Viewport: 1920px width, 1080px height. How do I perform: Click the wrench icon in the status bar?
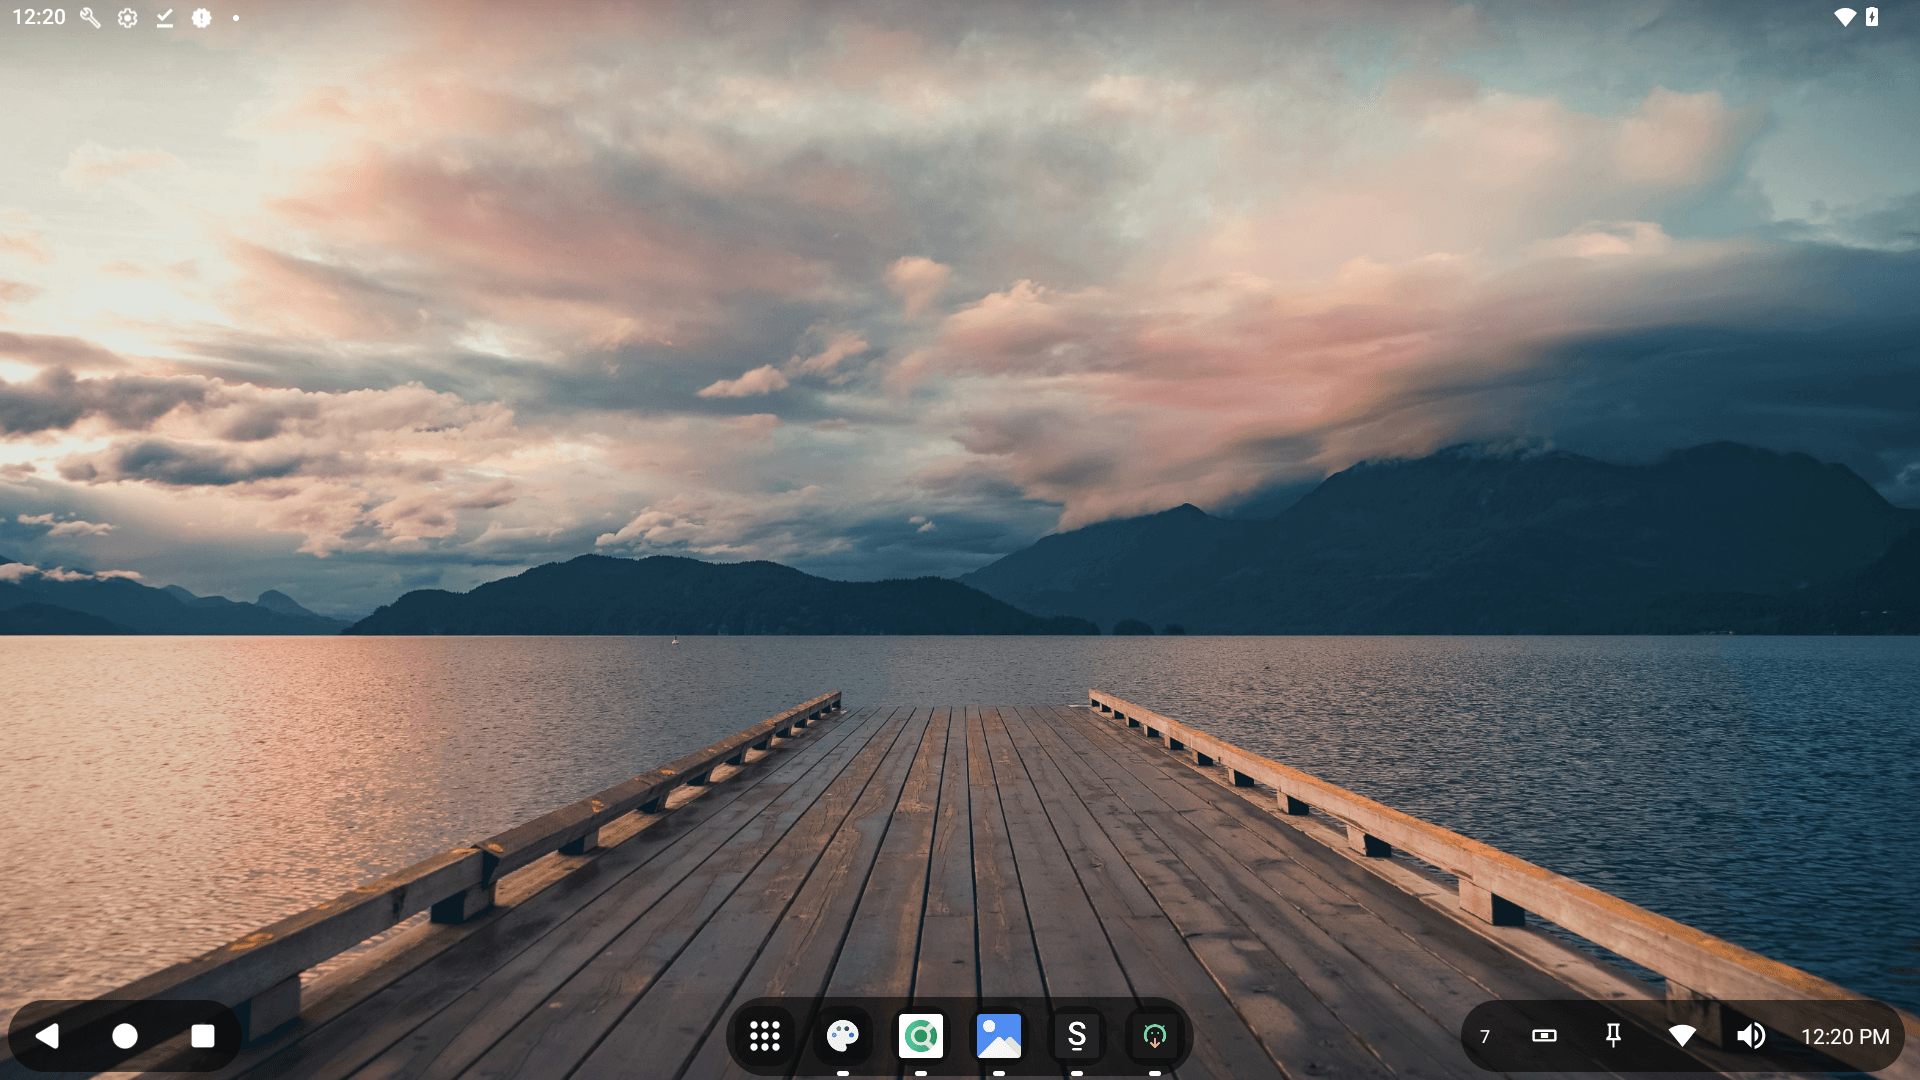pos(90,18)
